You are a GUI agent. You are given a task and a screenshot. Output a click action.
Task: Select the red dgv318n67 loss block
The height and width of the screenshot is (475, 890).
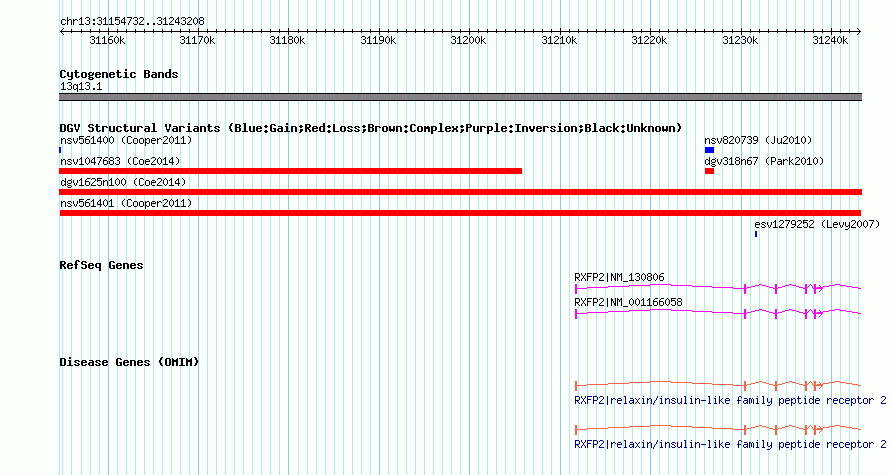710,171
